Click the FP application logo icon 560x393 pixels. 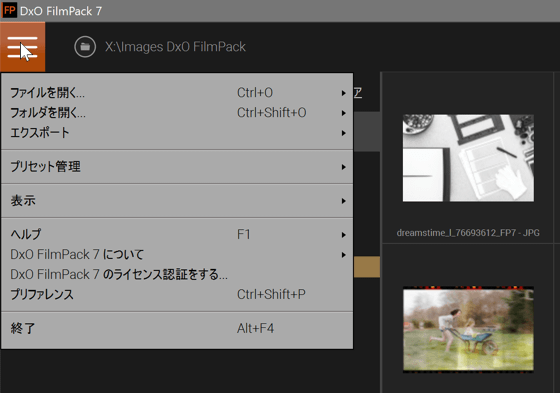9,10
